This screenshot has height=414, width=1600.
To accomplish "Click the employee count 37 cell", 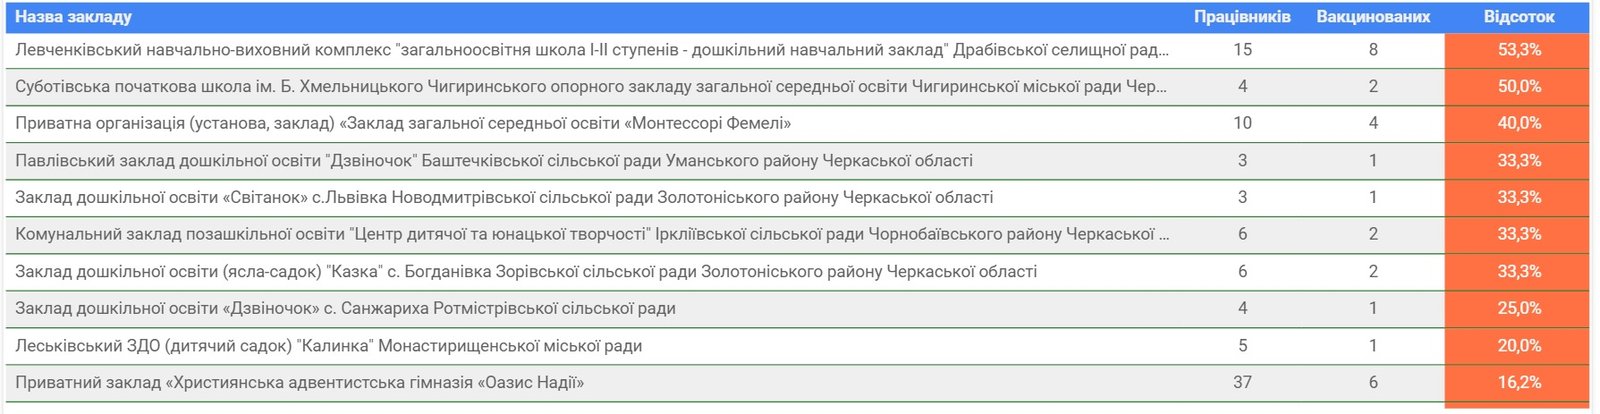I will [1242, 383].
